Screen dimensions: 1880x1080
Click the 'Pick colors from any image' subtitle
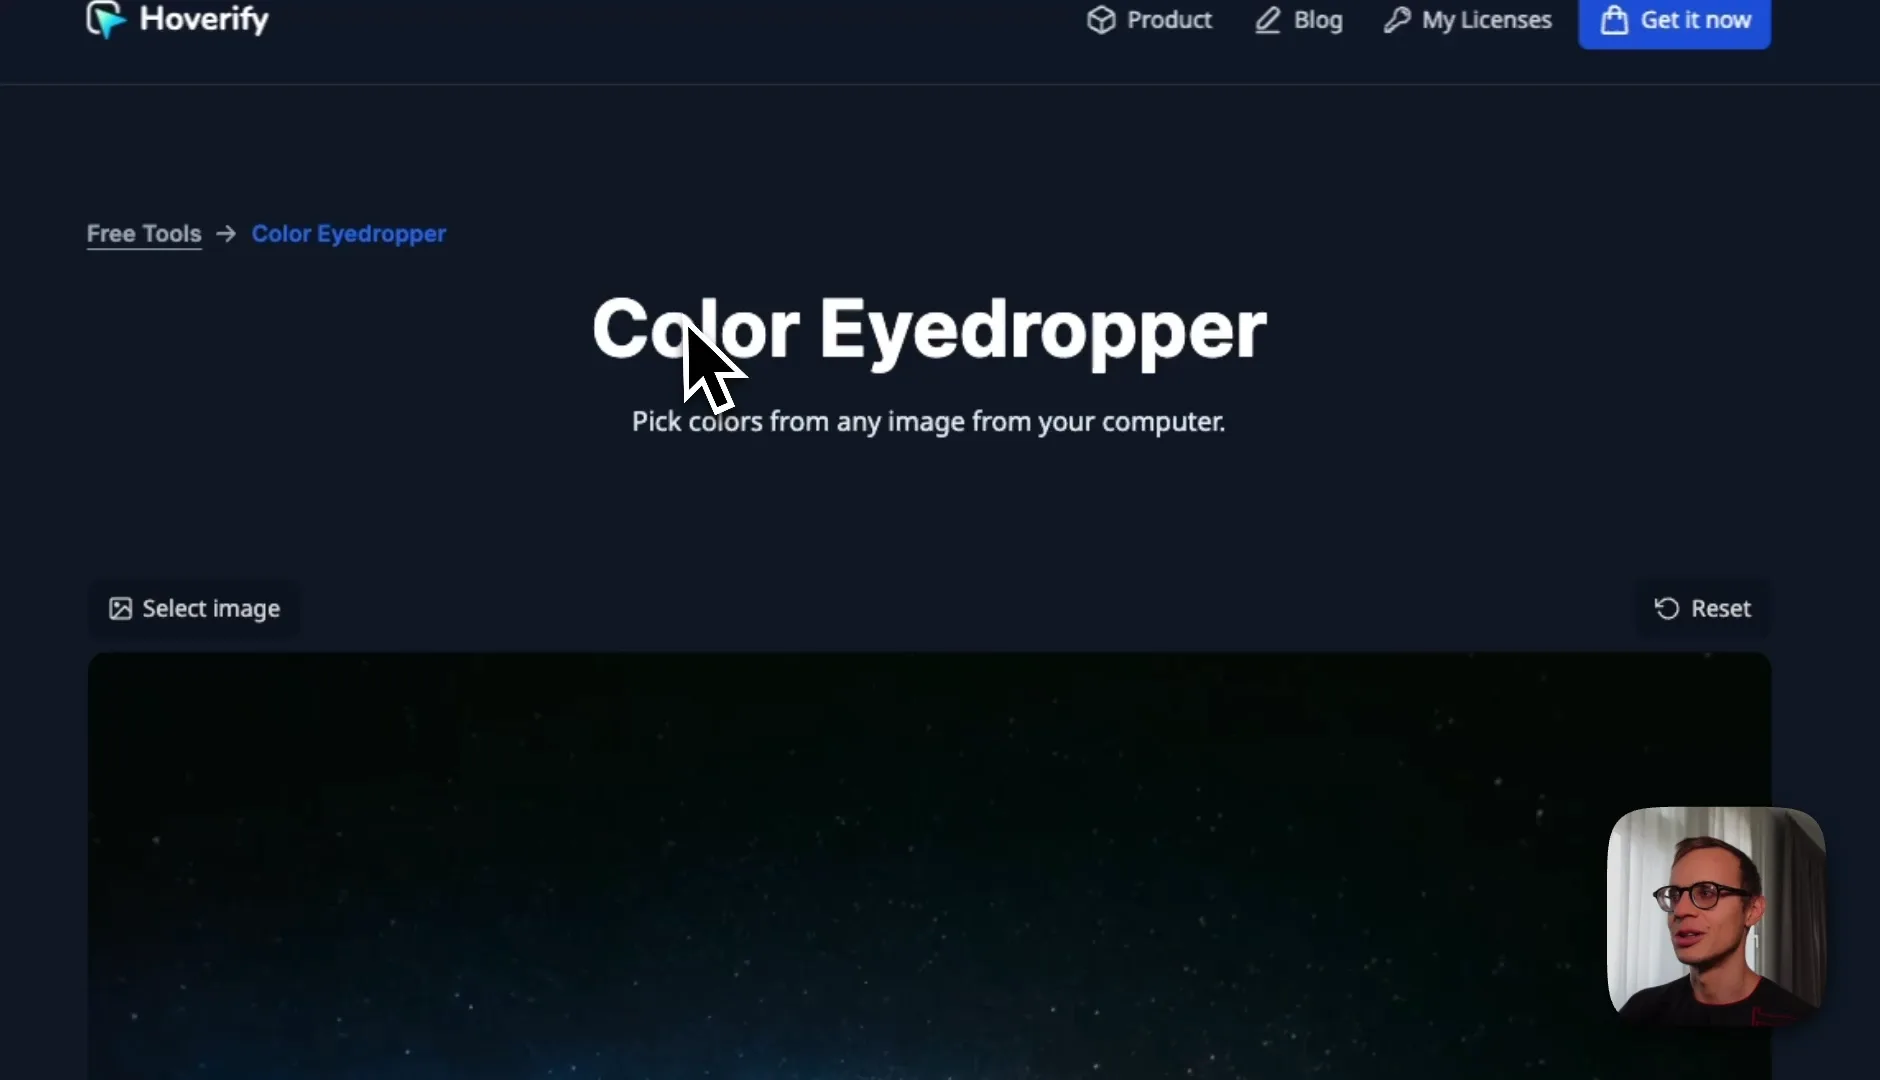(x=928, y=422)
